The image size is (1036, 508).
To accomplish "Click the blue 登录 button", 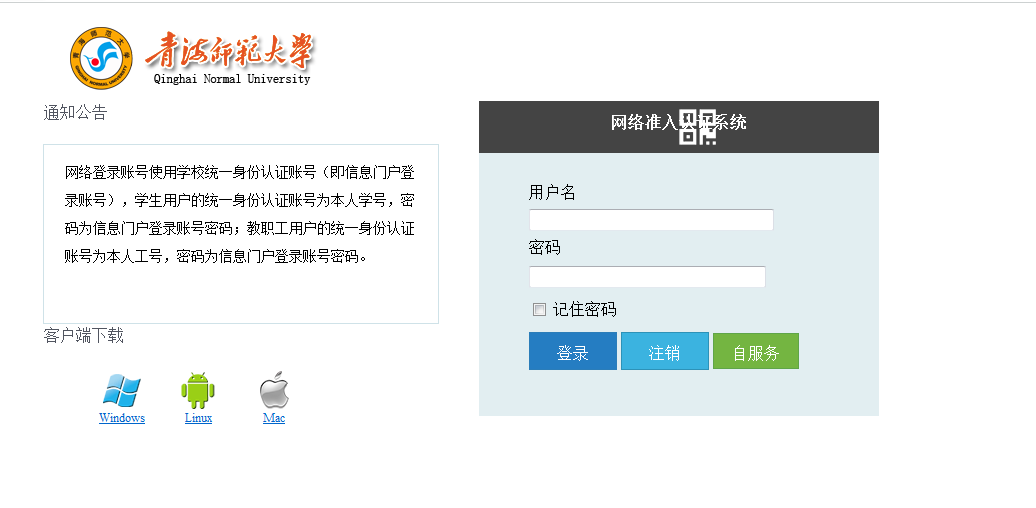I will (x=573, y=351).
